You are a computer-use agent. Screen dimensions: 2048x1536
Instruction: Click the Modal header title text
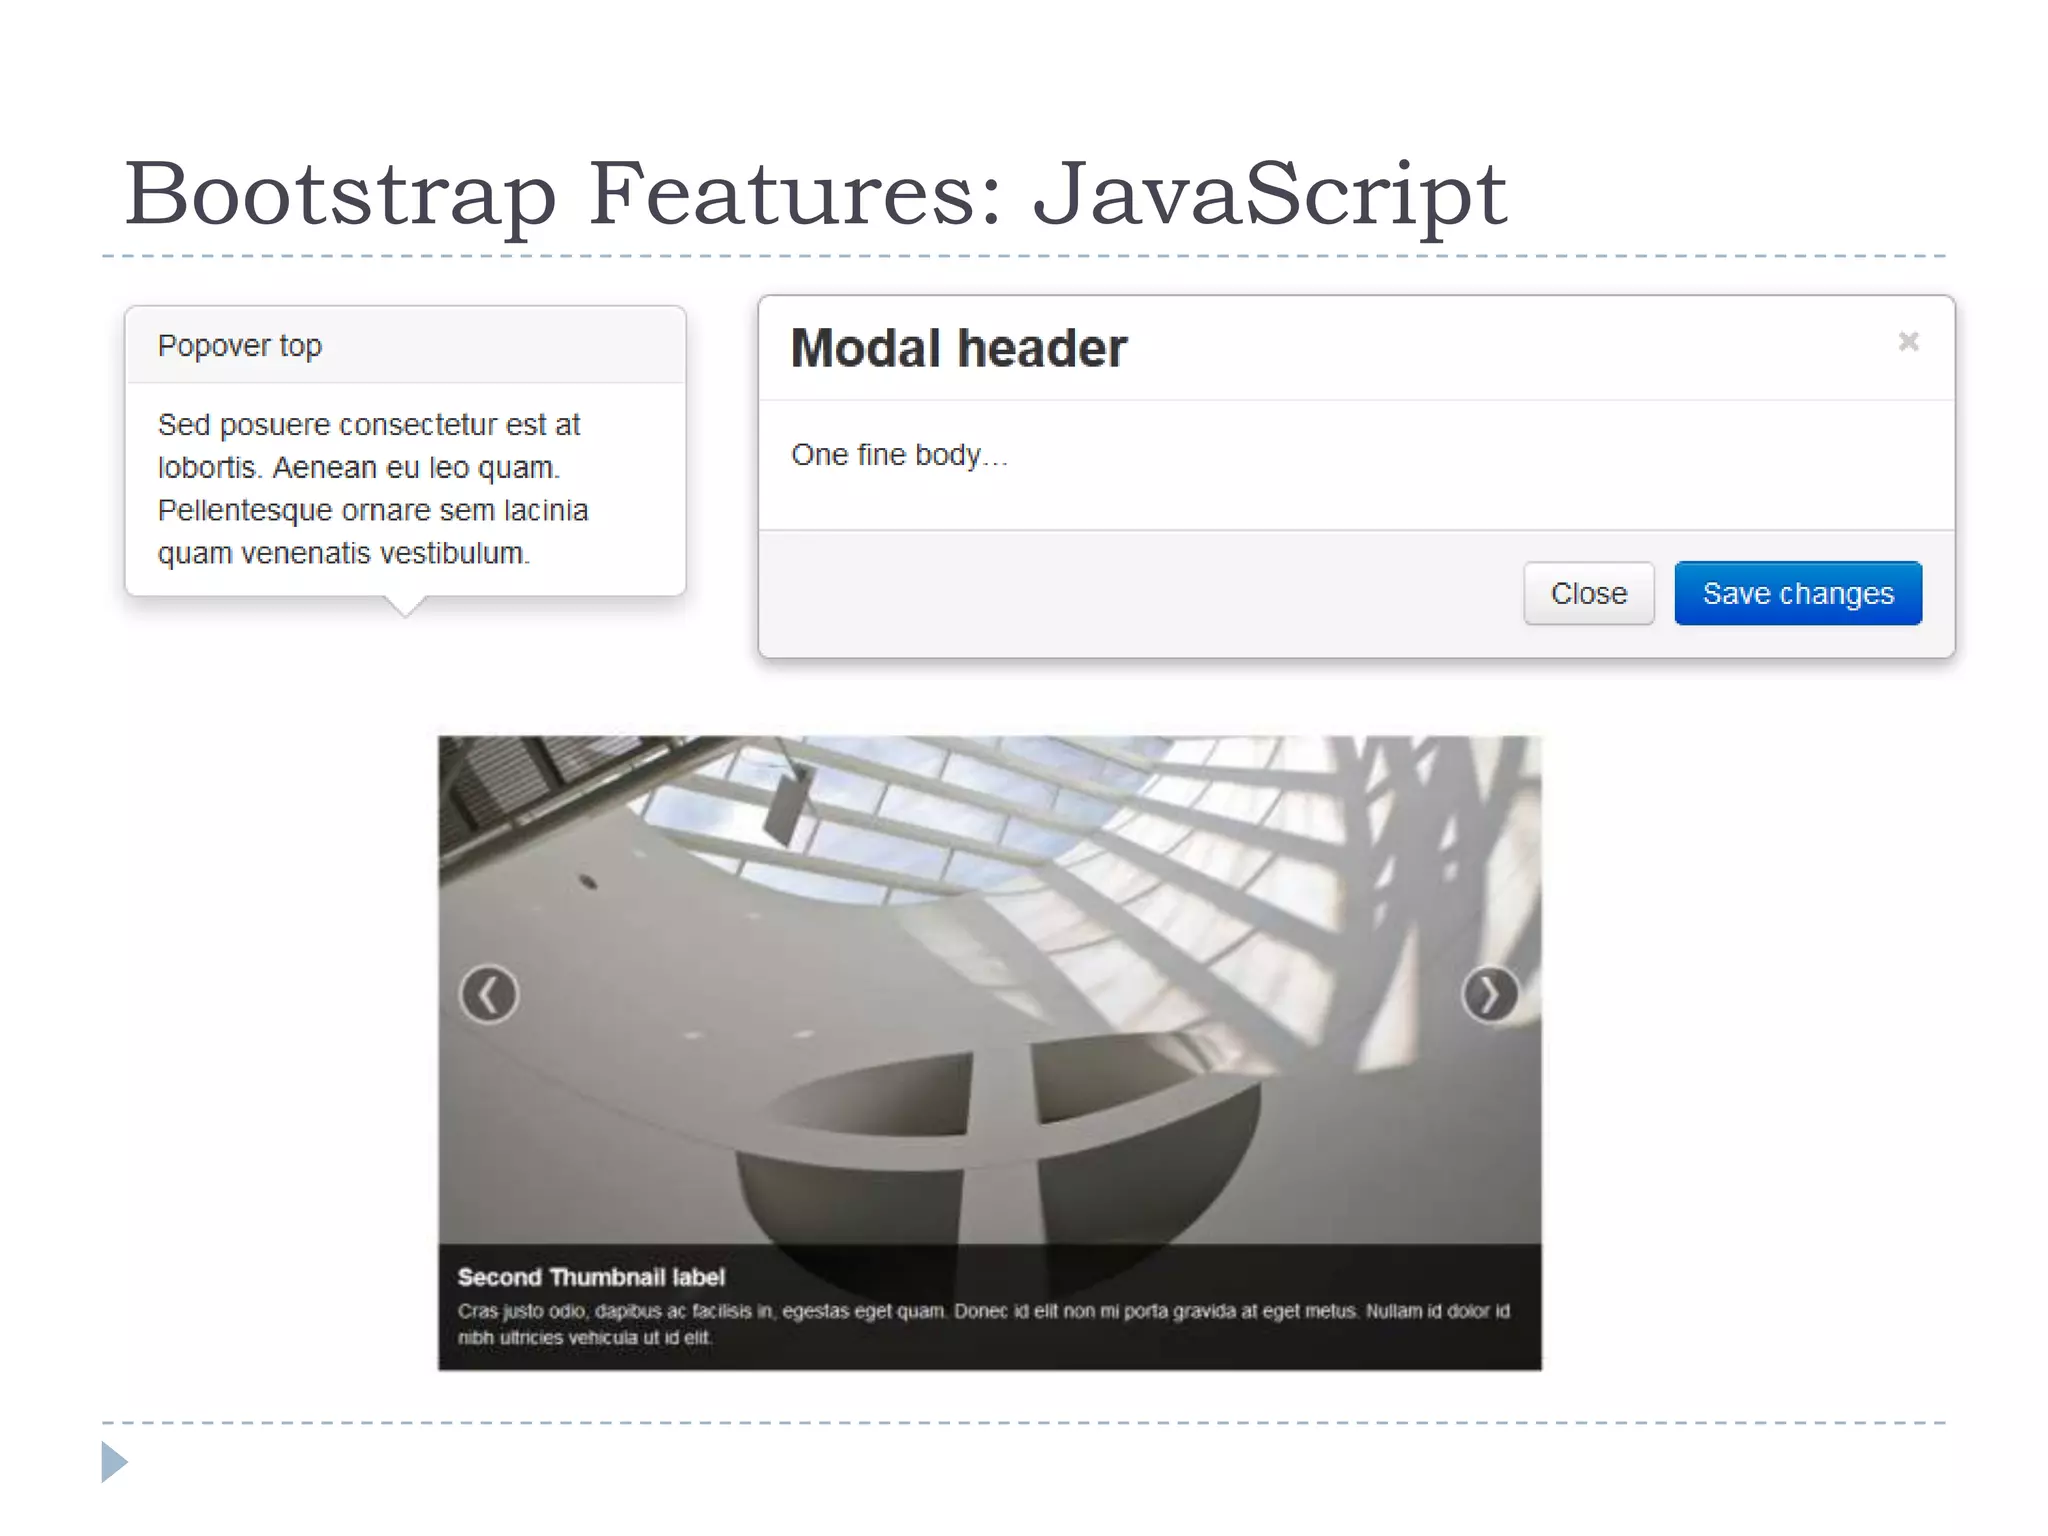[x=959, y=348]
